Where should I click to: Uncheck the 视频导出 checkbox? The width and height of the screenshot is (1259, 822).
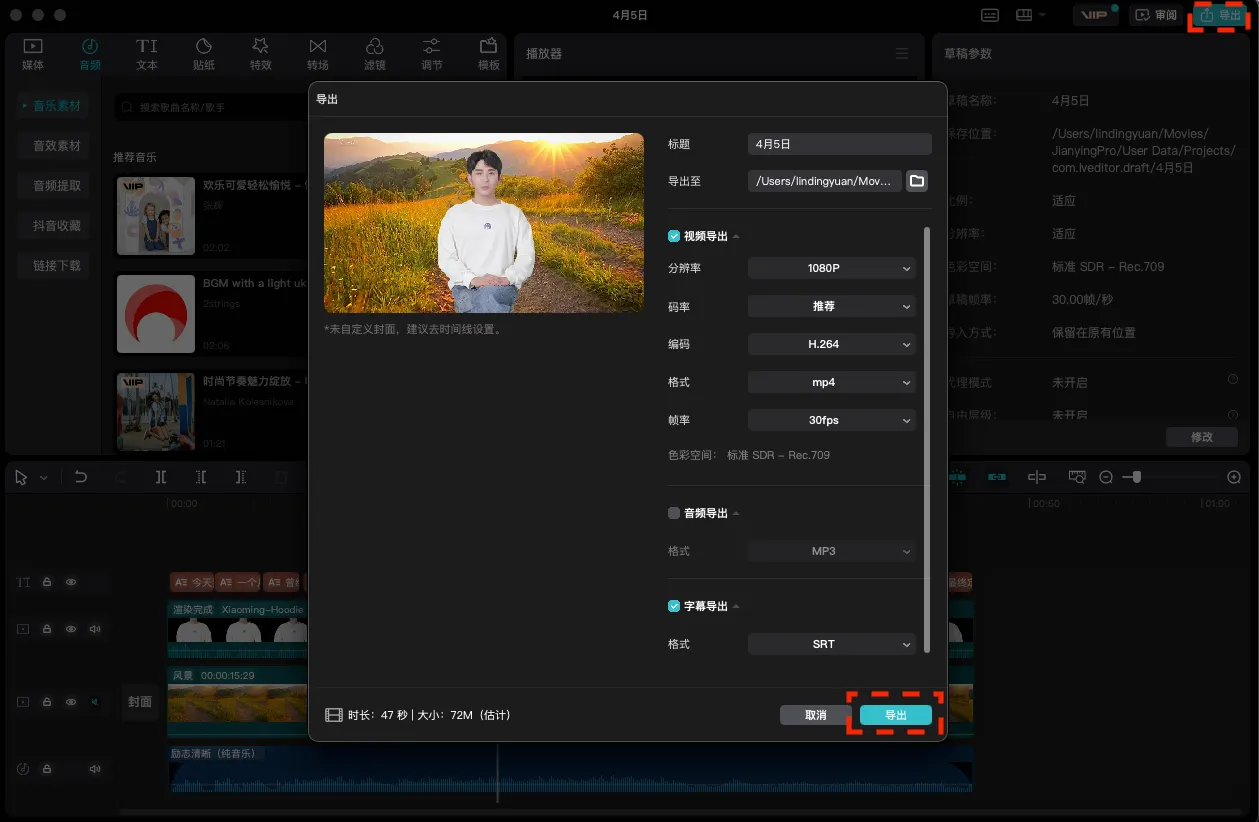pyautogui.click(x=674, y=236)
